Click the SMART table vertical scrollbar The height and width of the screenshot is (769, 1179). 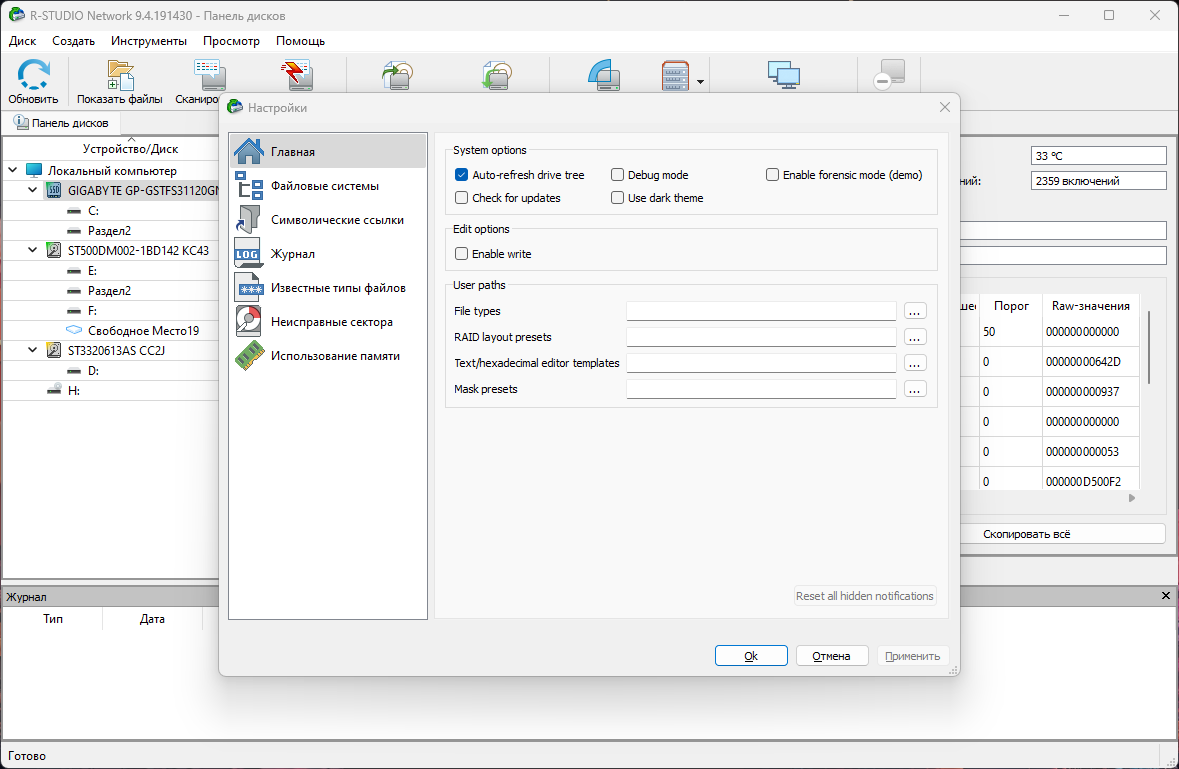(x=1148, y=348)
